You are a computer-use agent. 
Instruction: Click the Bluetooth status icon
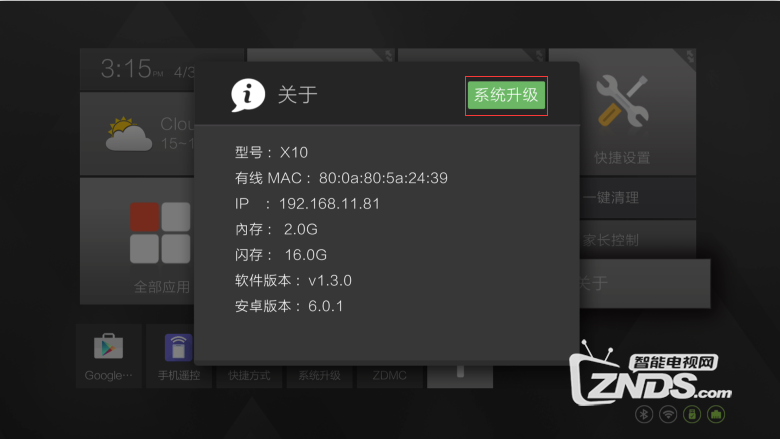tap(644, 414)
